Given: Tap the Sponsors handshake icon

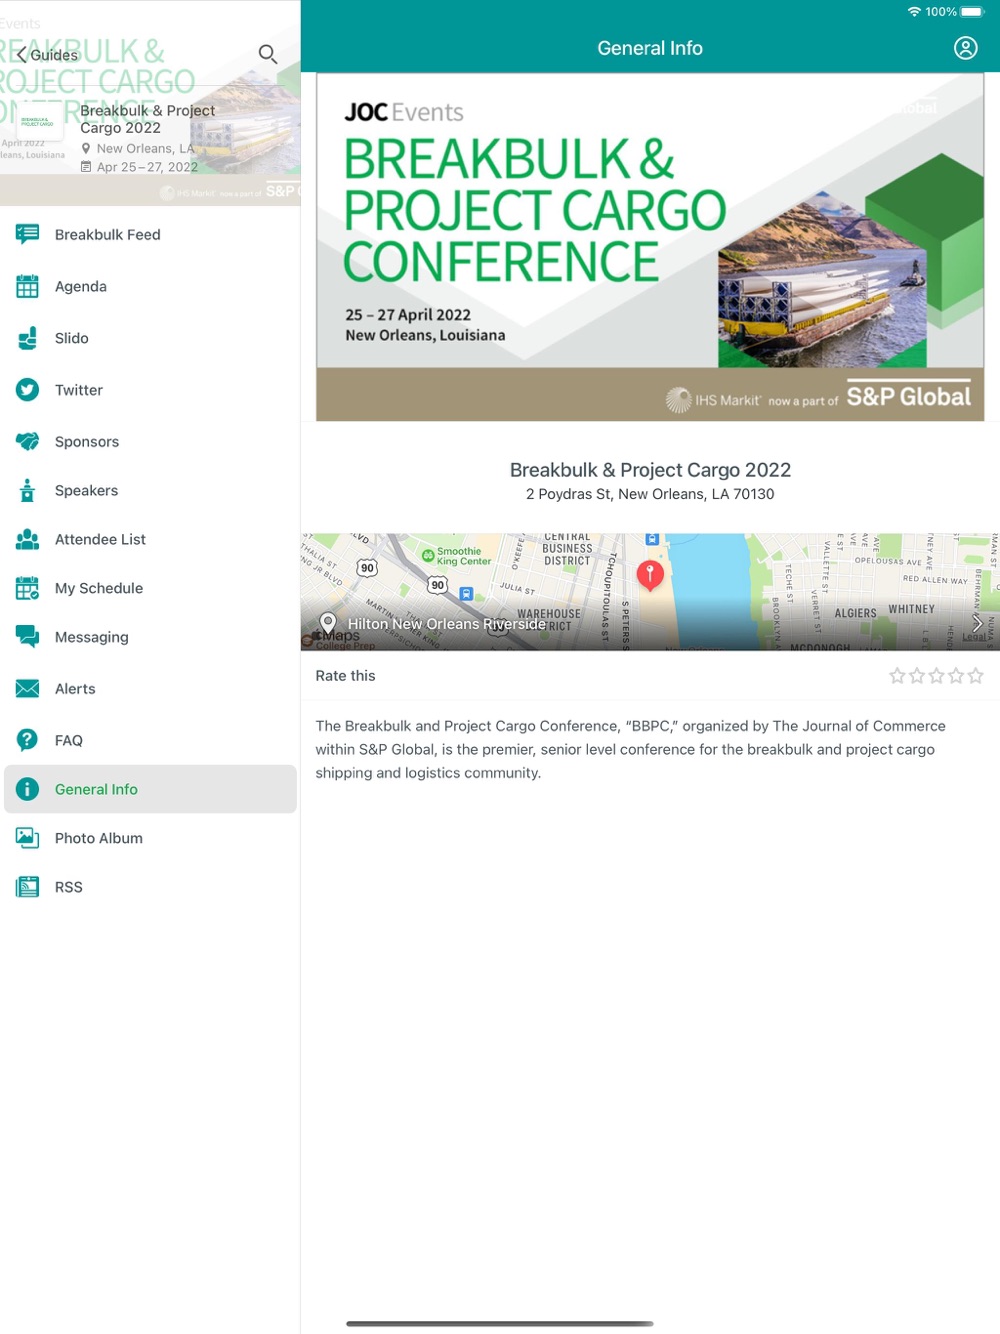Looking at the screenshot, I should [27, 441].
